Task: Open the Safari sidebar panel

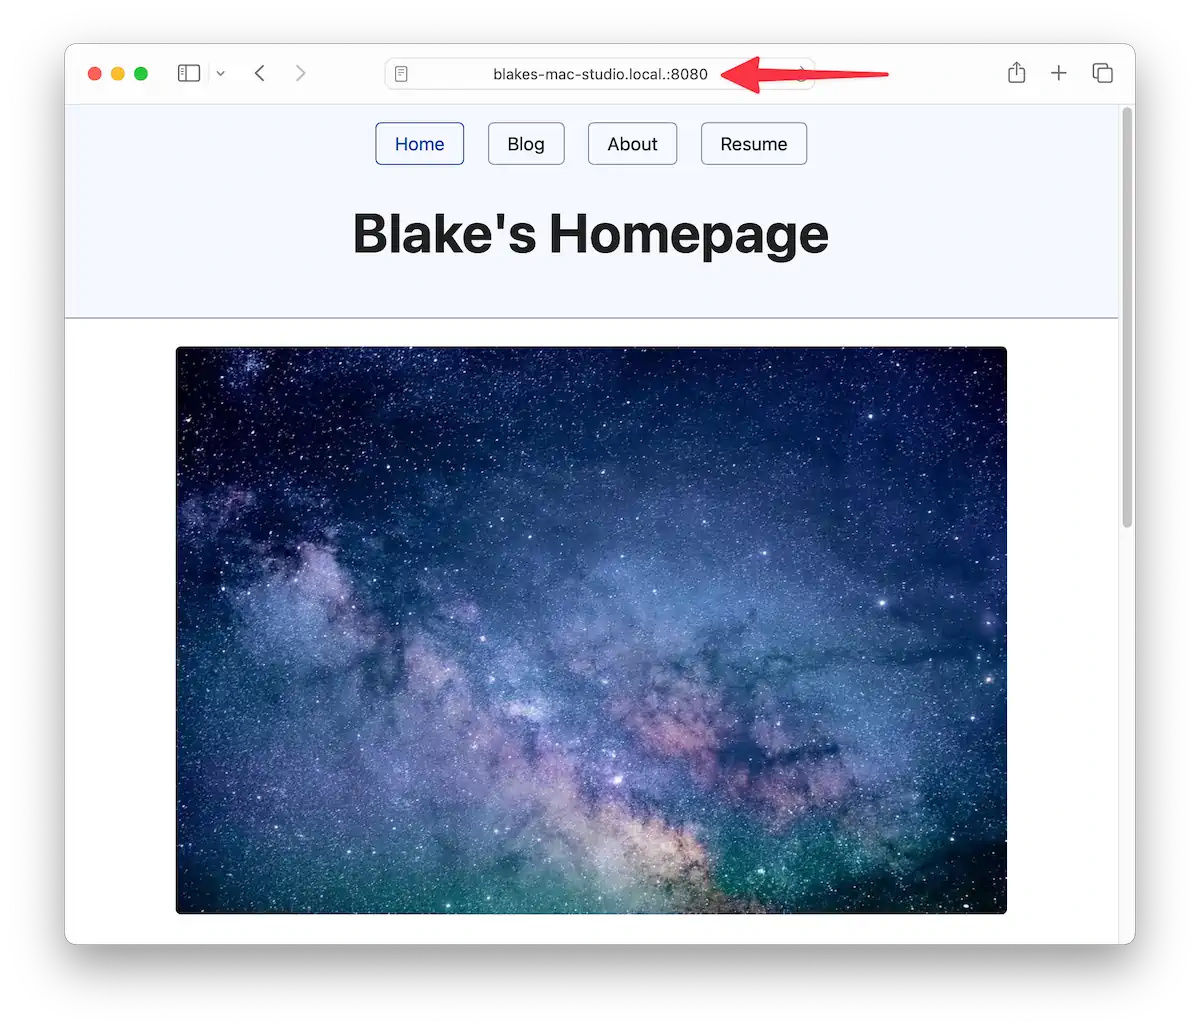Action: click(188, 73)
